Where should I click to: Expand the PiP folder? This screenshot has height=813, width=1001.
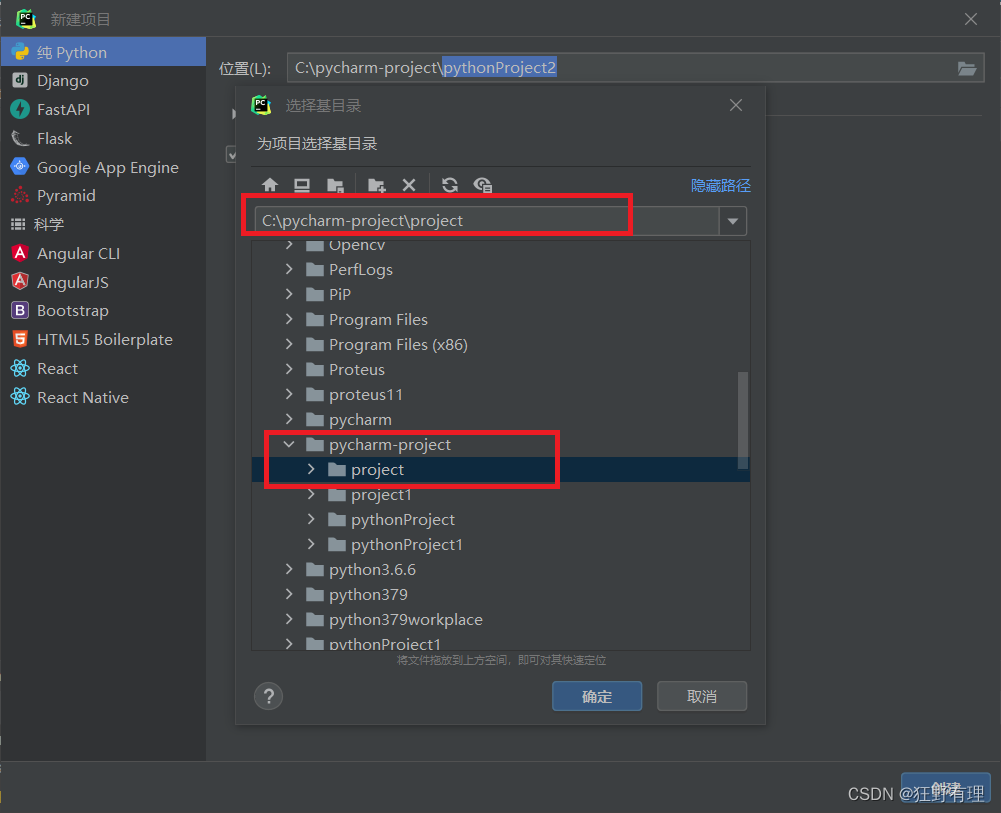click(289, 294)
